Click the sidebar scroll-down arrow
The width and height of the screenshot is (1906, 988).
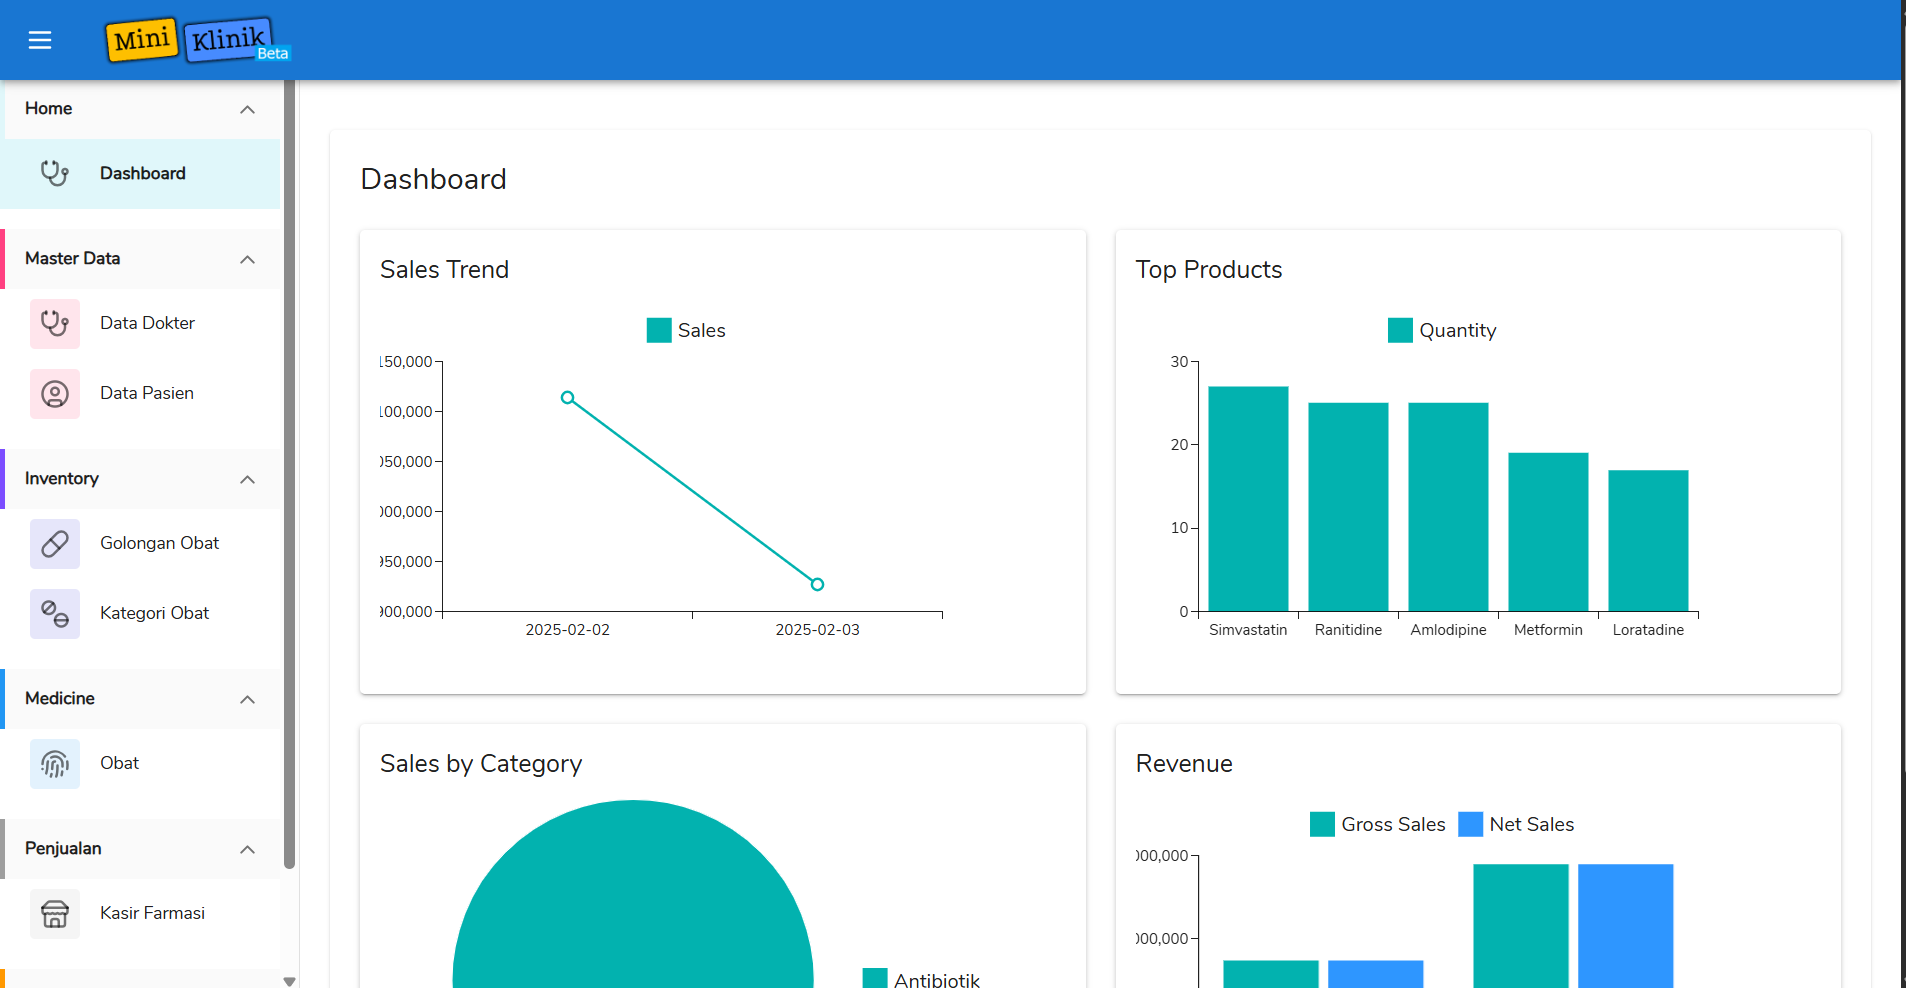(x=290, y=981)
